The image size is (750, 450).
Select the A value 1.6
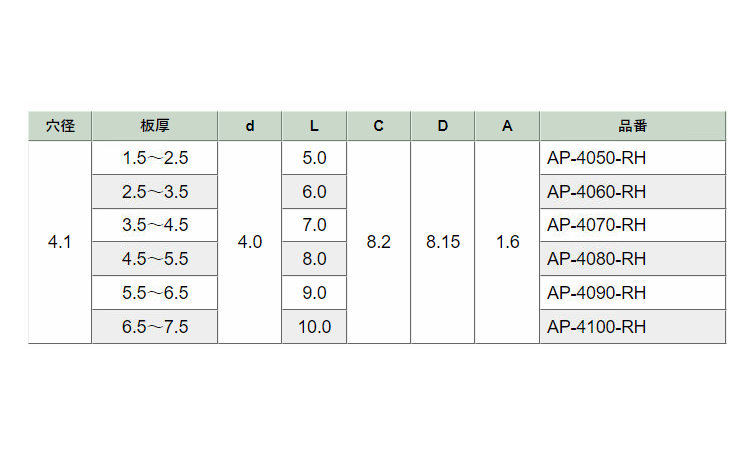[x=507, y=242]
